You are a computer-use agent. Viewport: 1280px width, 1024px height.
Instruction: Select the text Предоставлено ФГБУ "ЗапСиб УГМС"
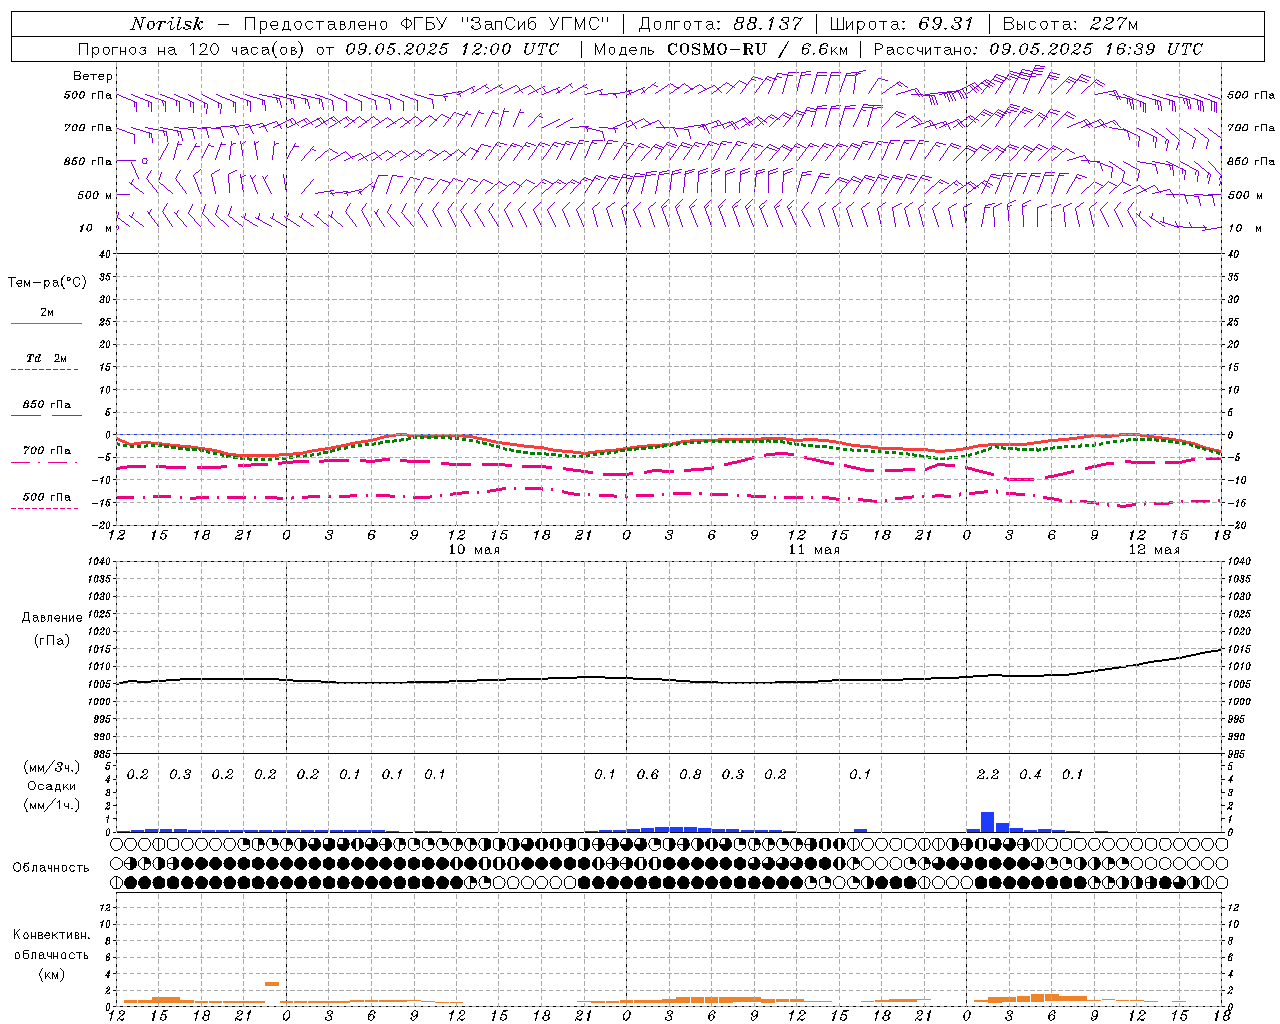click(426, 24)
